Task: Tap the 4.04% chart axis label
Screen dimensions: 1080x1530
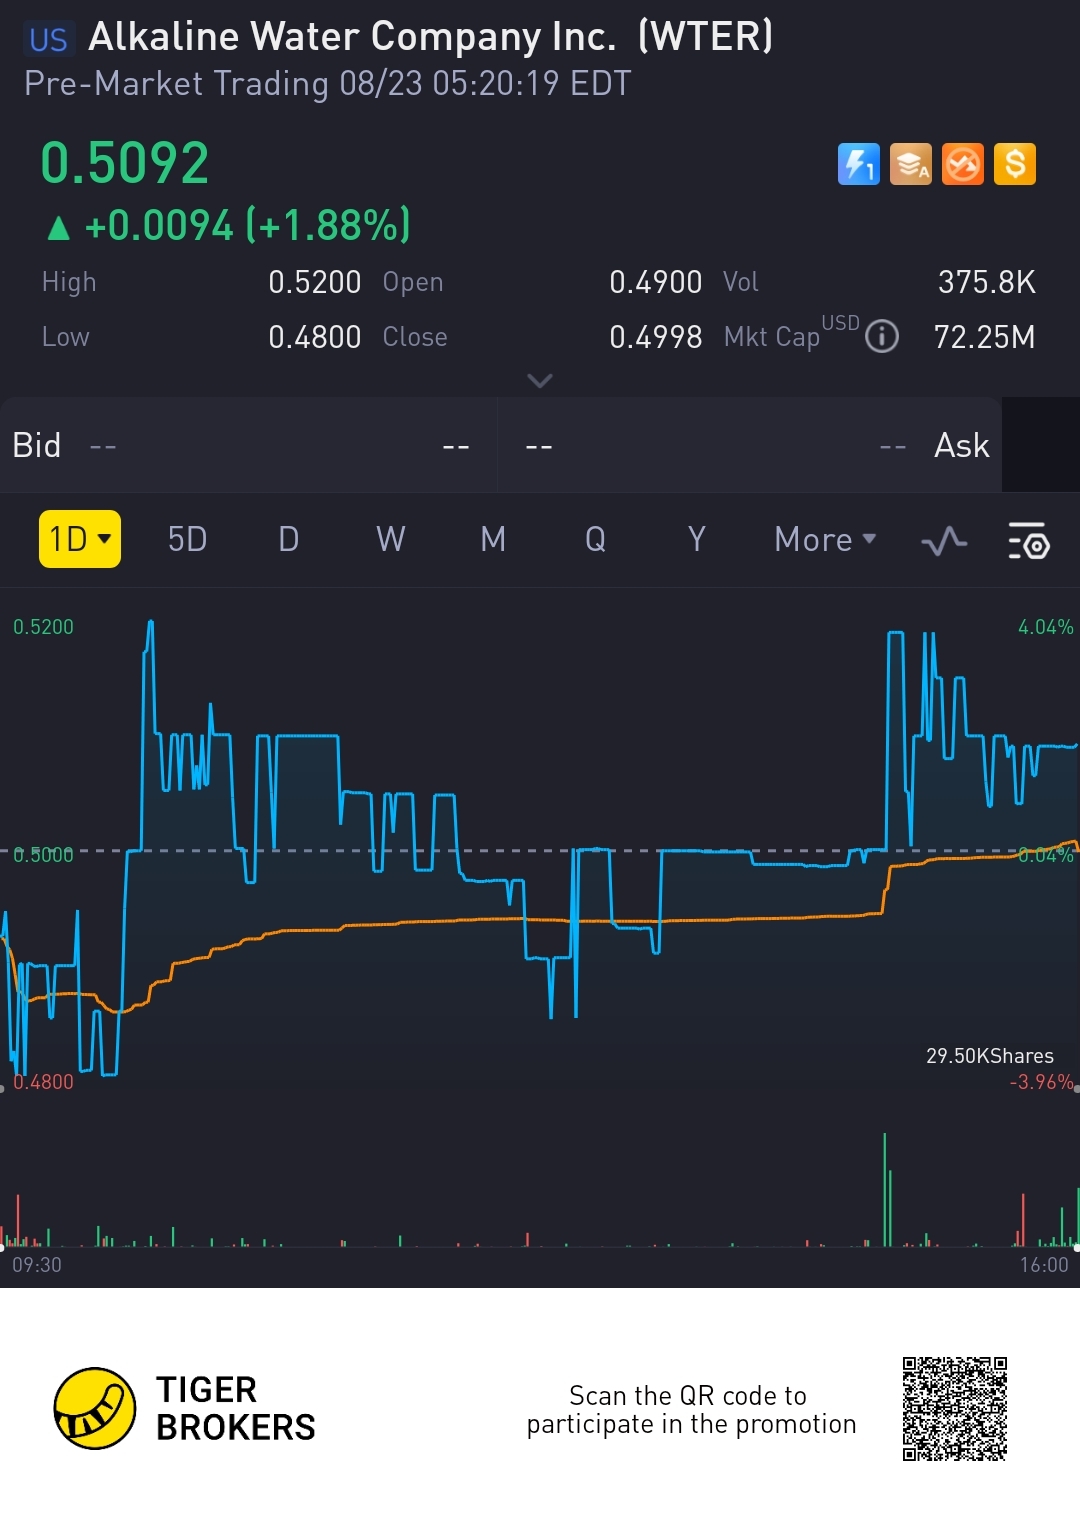Action: tap(1046, 627)
